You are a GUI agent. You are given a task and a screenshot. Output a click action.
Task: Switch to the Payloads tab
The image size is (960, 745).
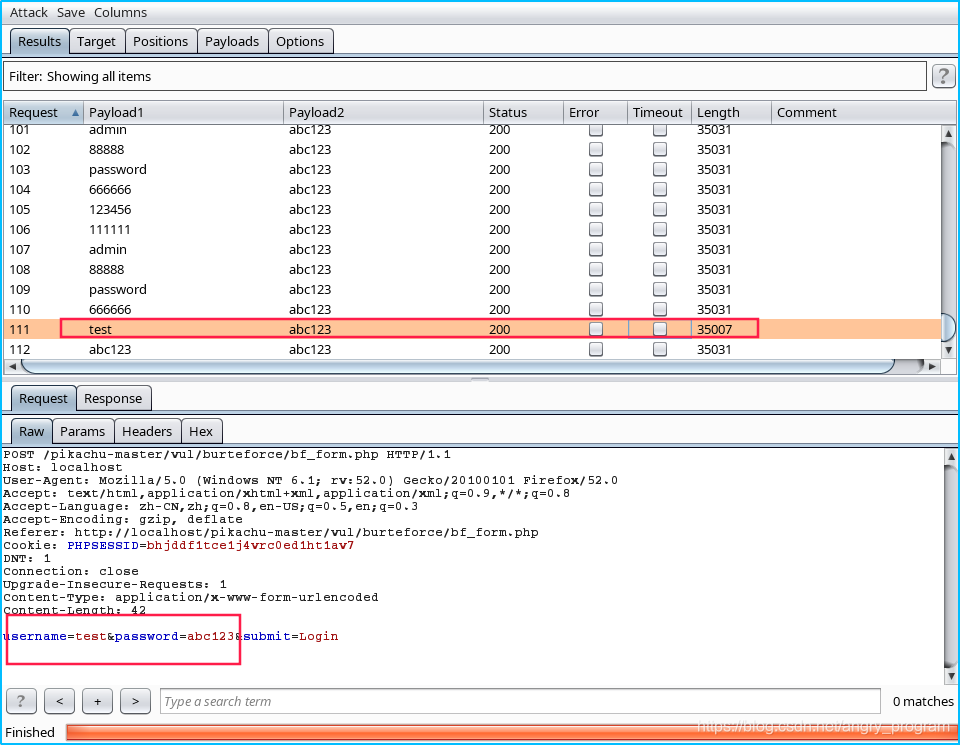point(232,42)
